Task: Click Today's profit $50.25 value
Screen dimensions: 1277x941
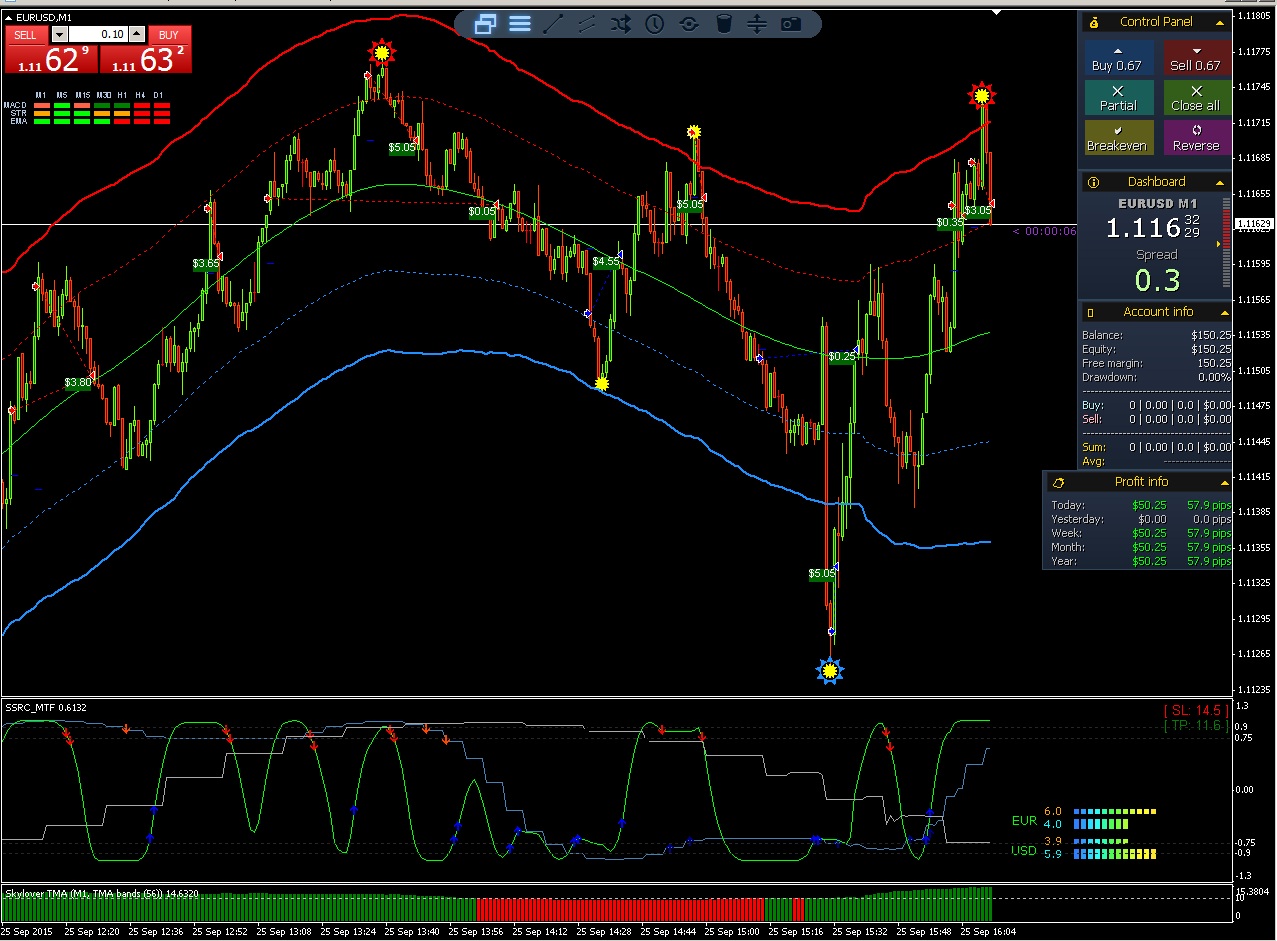Action: (1149, 505)
